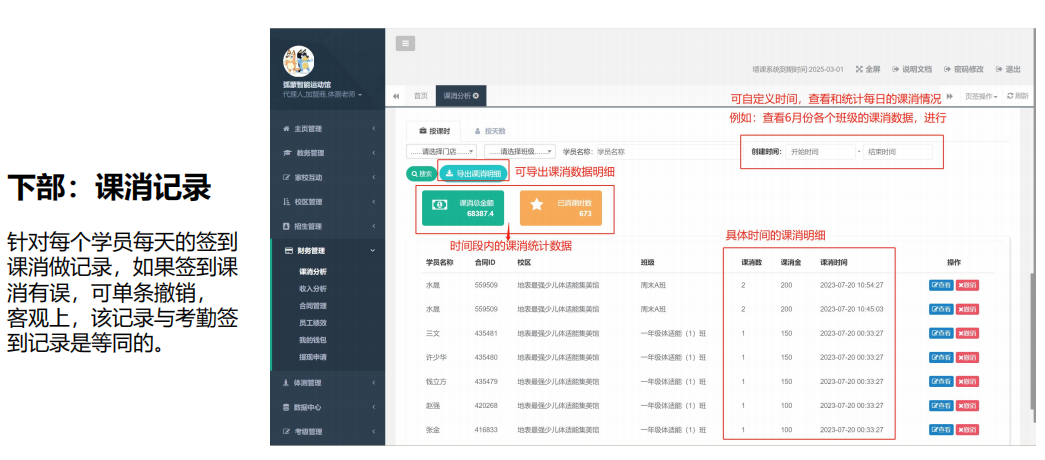The image size is (1045, 460).
Task: Open 说明文档 help document
Action: (x=911, y=69)
